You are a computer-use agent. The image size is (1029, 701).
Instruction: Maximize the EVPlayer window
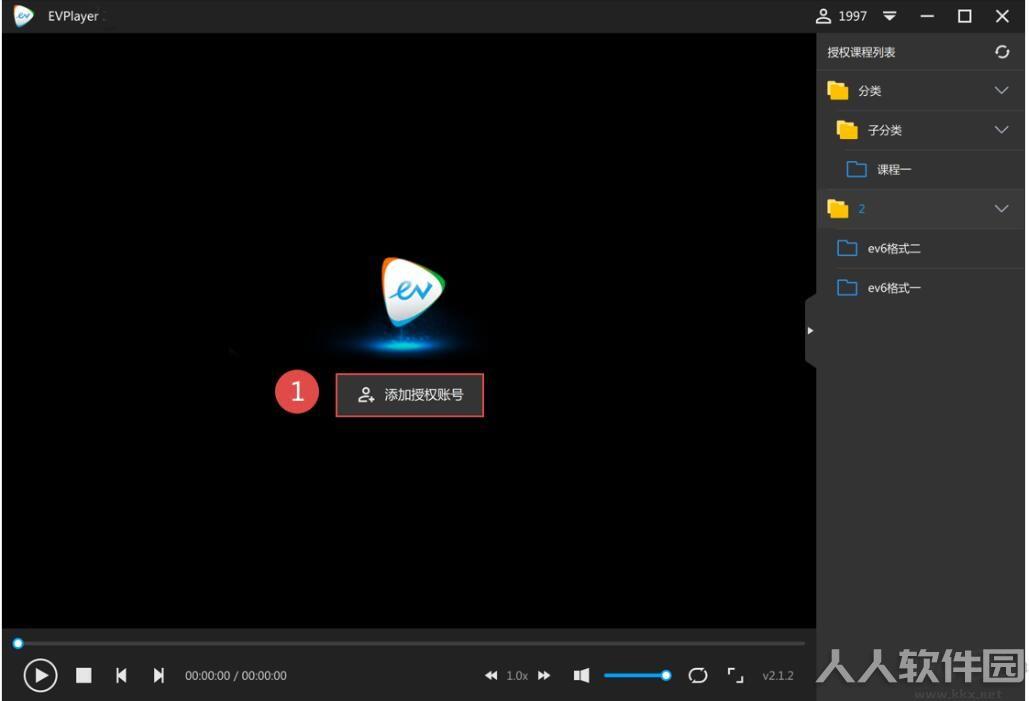coord(964,16)
